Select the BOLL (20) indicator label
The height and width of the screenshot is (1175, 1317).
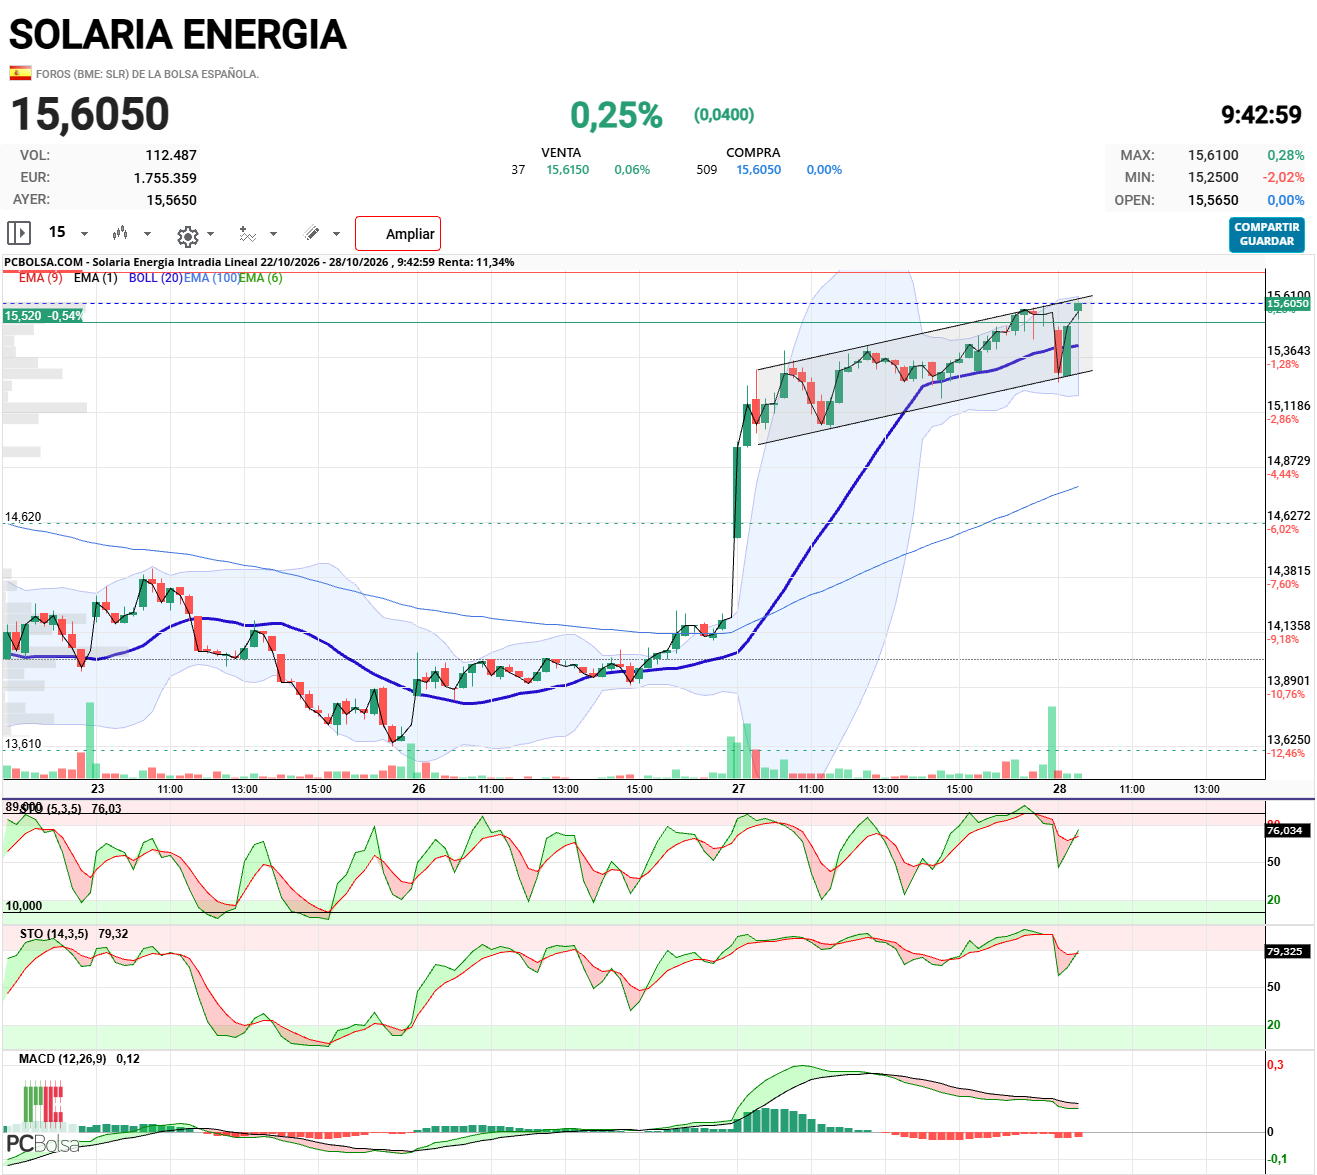pos(155,278)
